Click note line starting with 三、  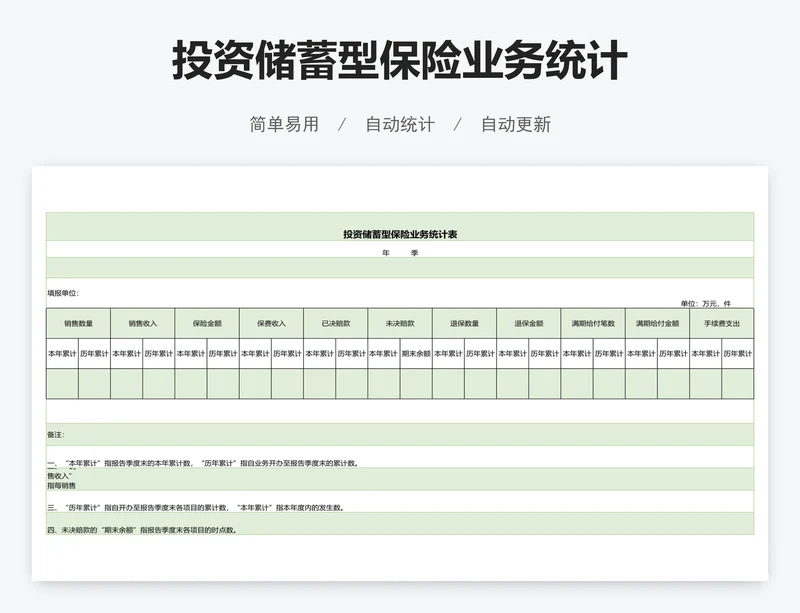click(x=196, y=508)
